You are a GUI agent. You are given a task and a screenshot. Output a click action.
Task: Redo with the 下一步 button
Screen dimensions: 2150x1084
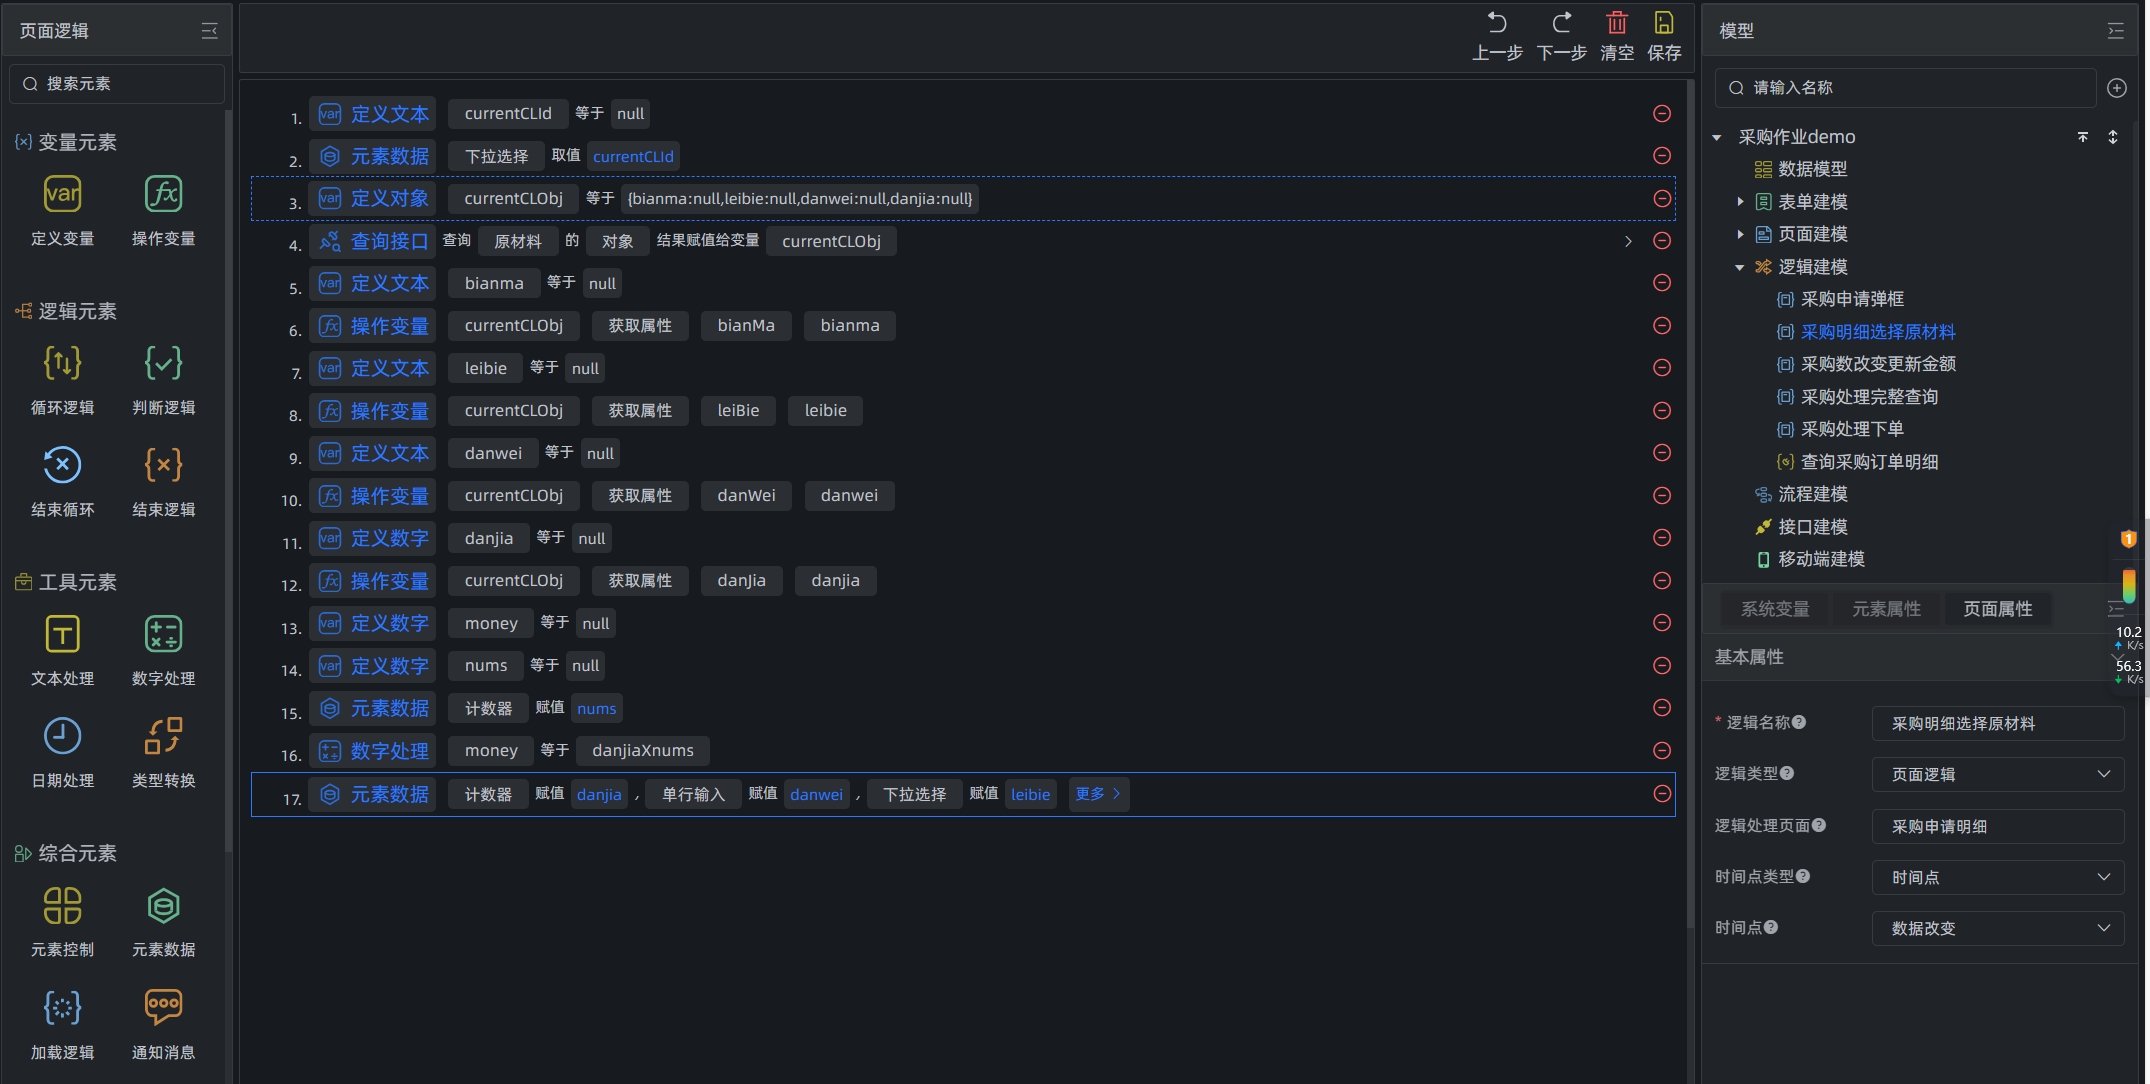pos(1561,36)
